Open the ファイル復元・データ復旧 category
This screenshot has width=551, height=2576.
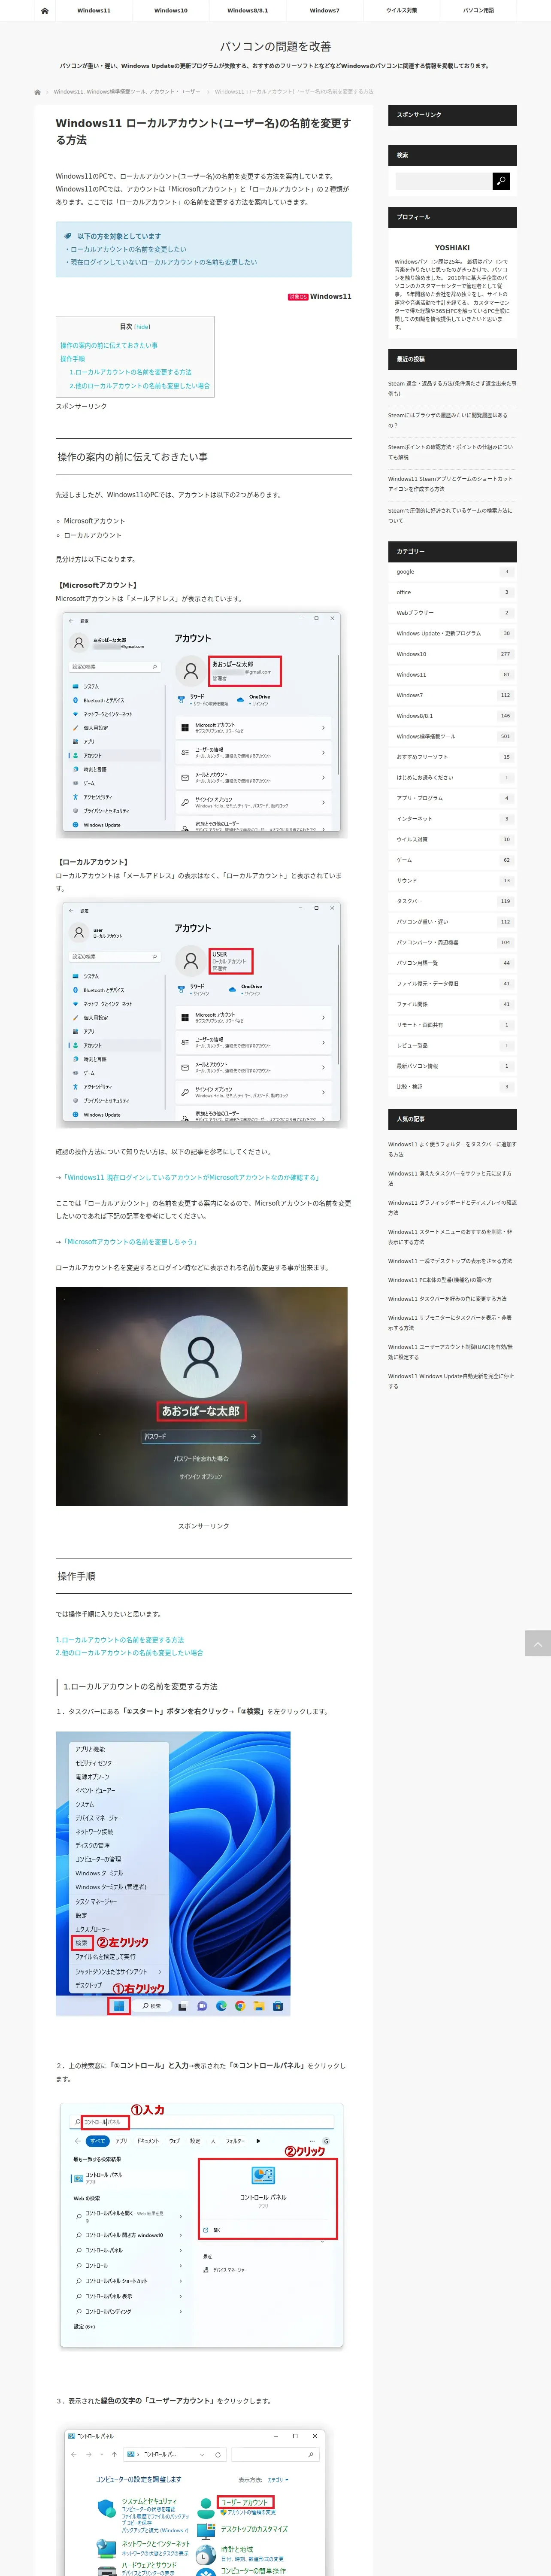(452, 983)
